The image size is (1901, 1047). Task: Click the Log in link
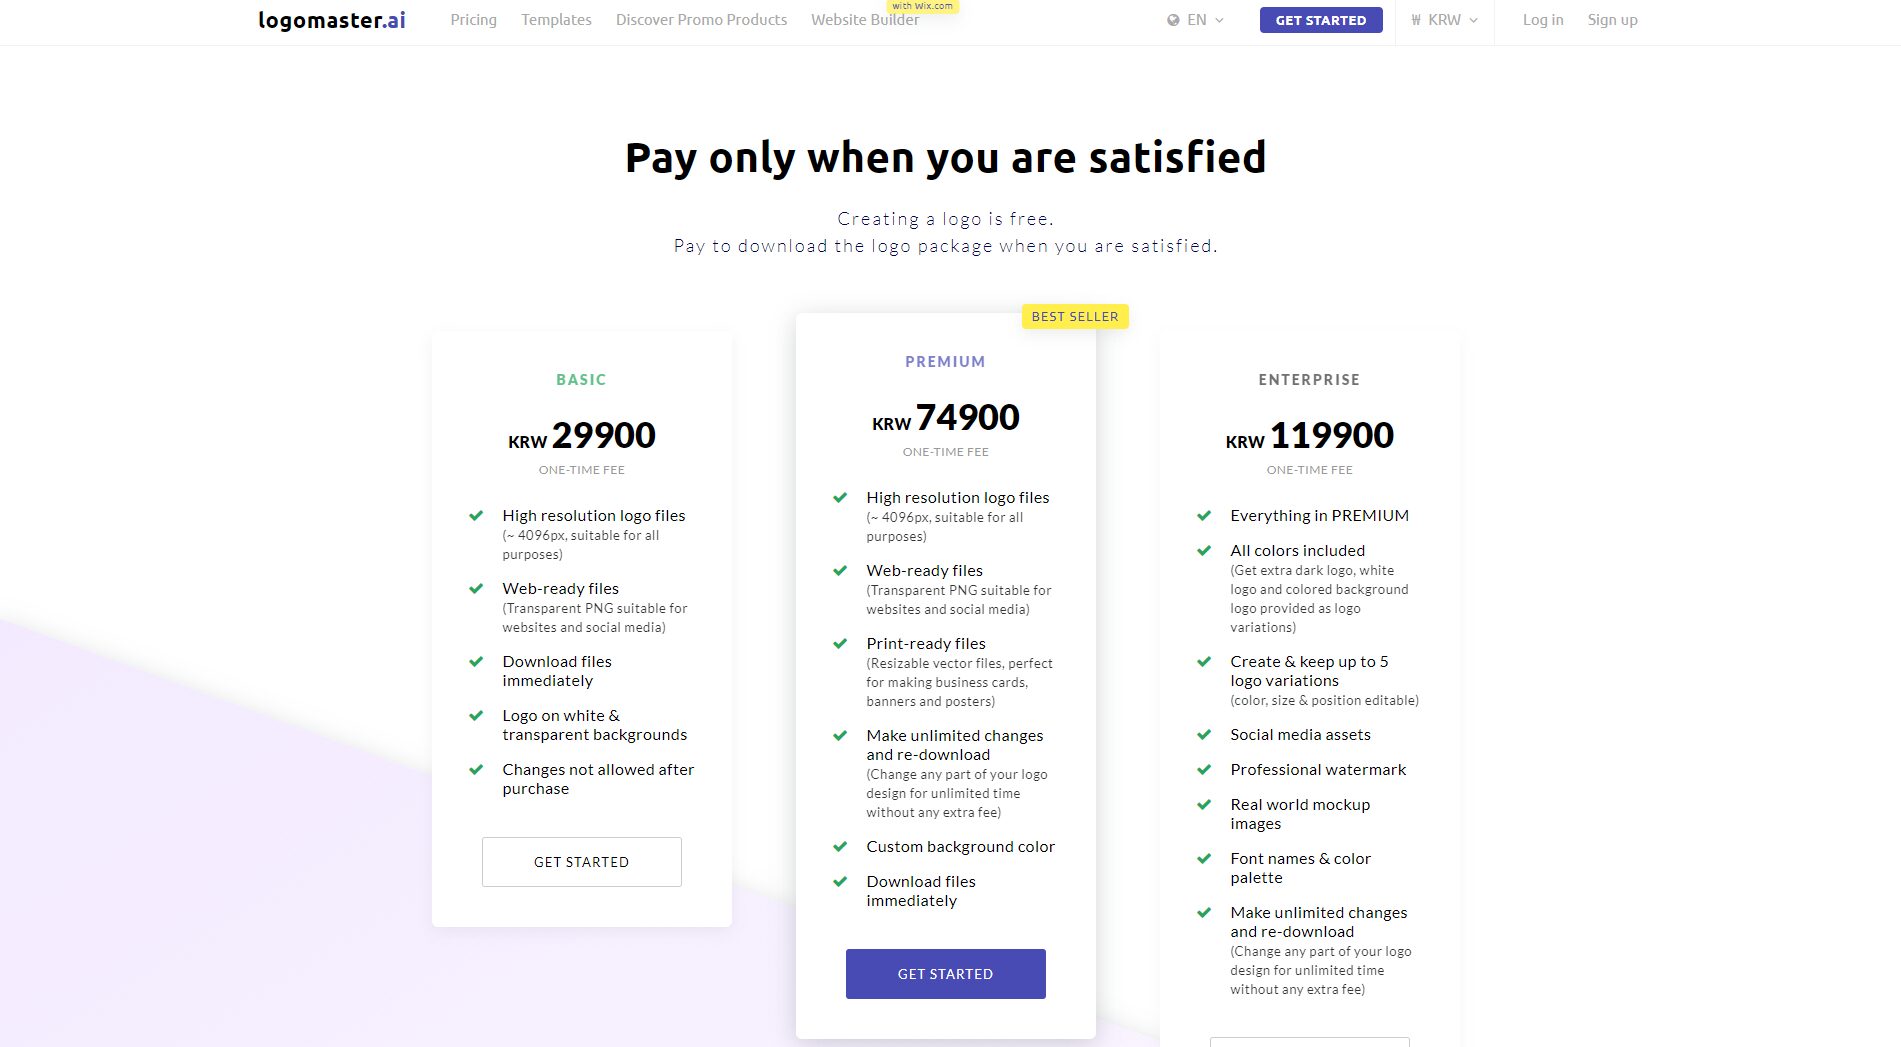[x=1542, y=19]
